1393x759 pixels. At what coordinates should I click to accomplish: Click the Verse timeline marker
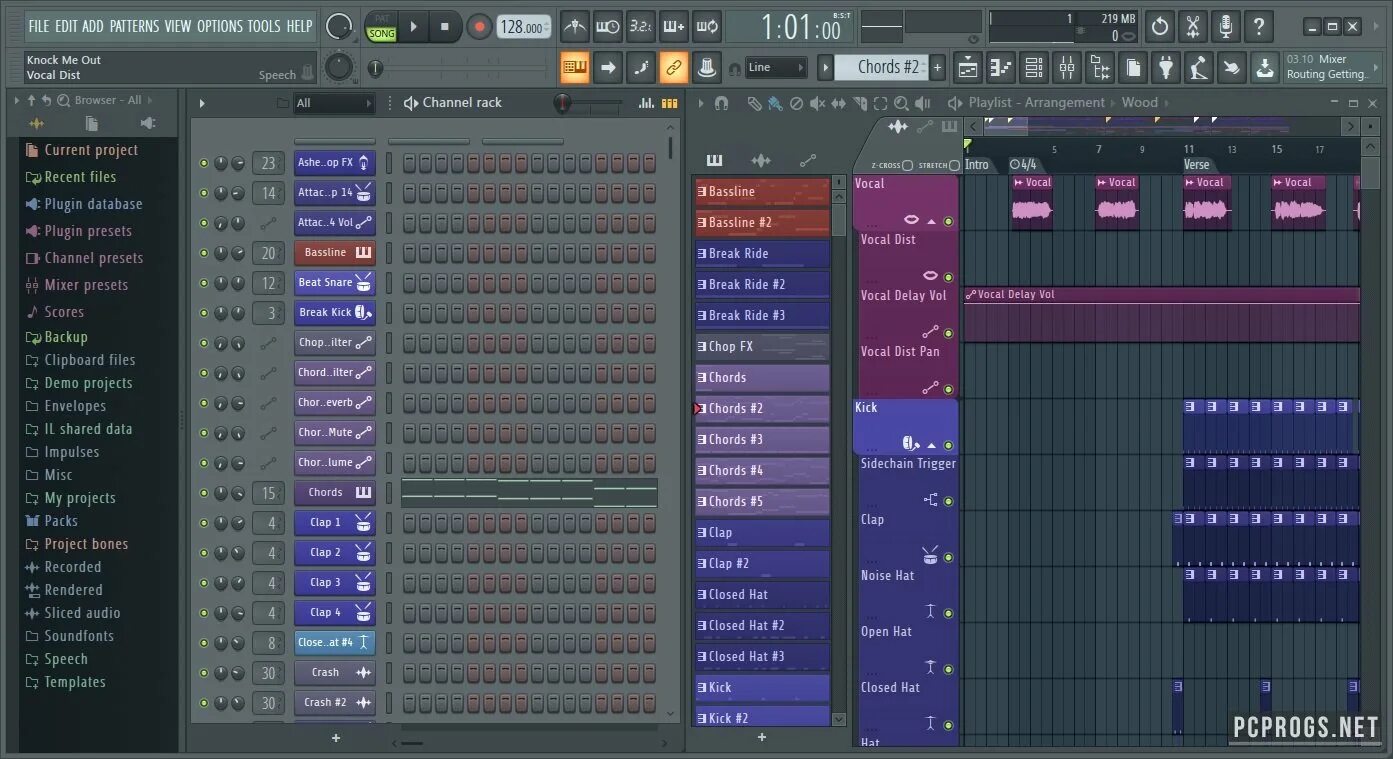point(1196,165)
